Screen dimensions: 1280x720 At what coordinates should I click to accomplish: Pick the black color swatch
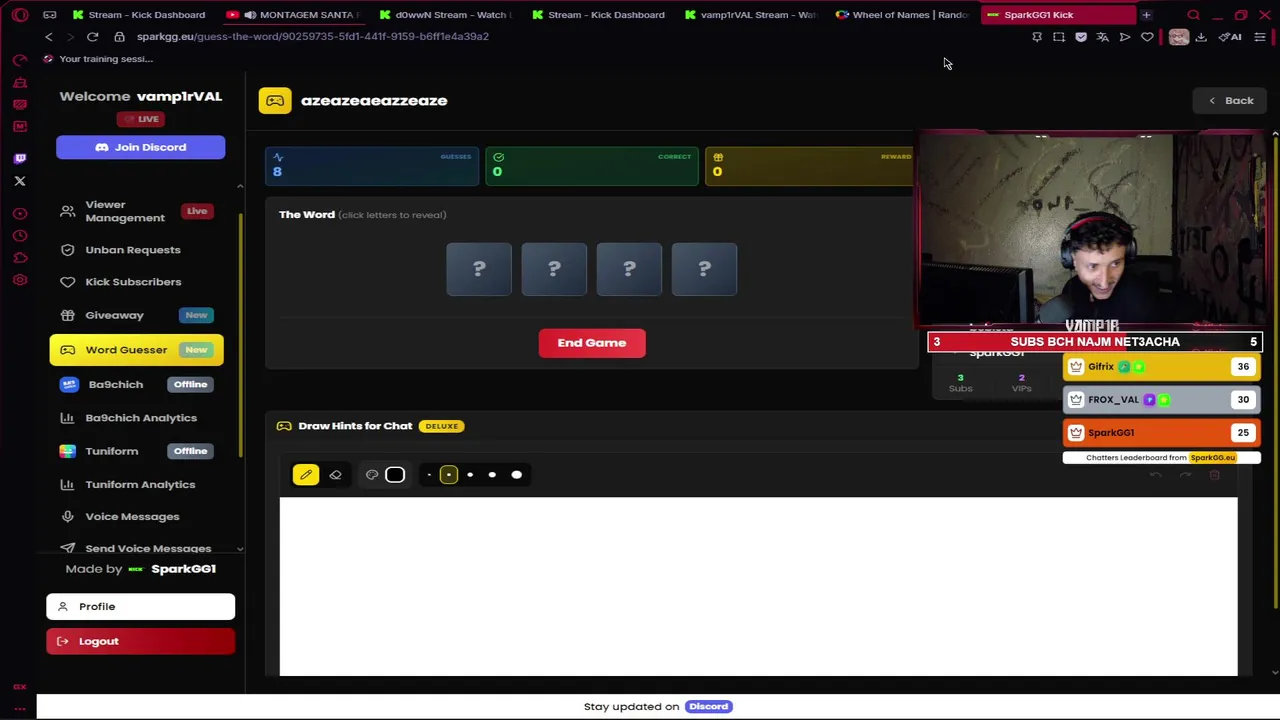pos(395,475)
